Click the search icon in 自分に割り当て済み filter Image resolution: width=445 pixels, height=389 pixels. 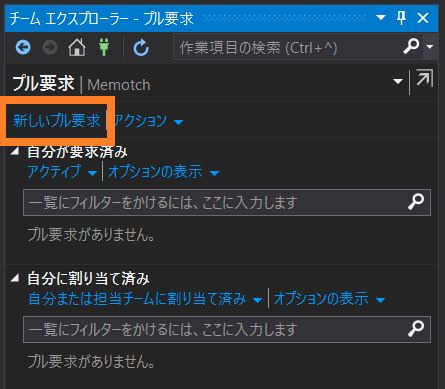[416, 329]
